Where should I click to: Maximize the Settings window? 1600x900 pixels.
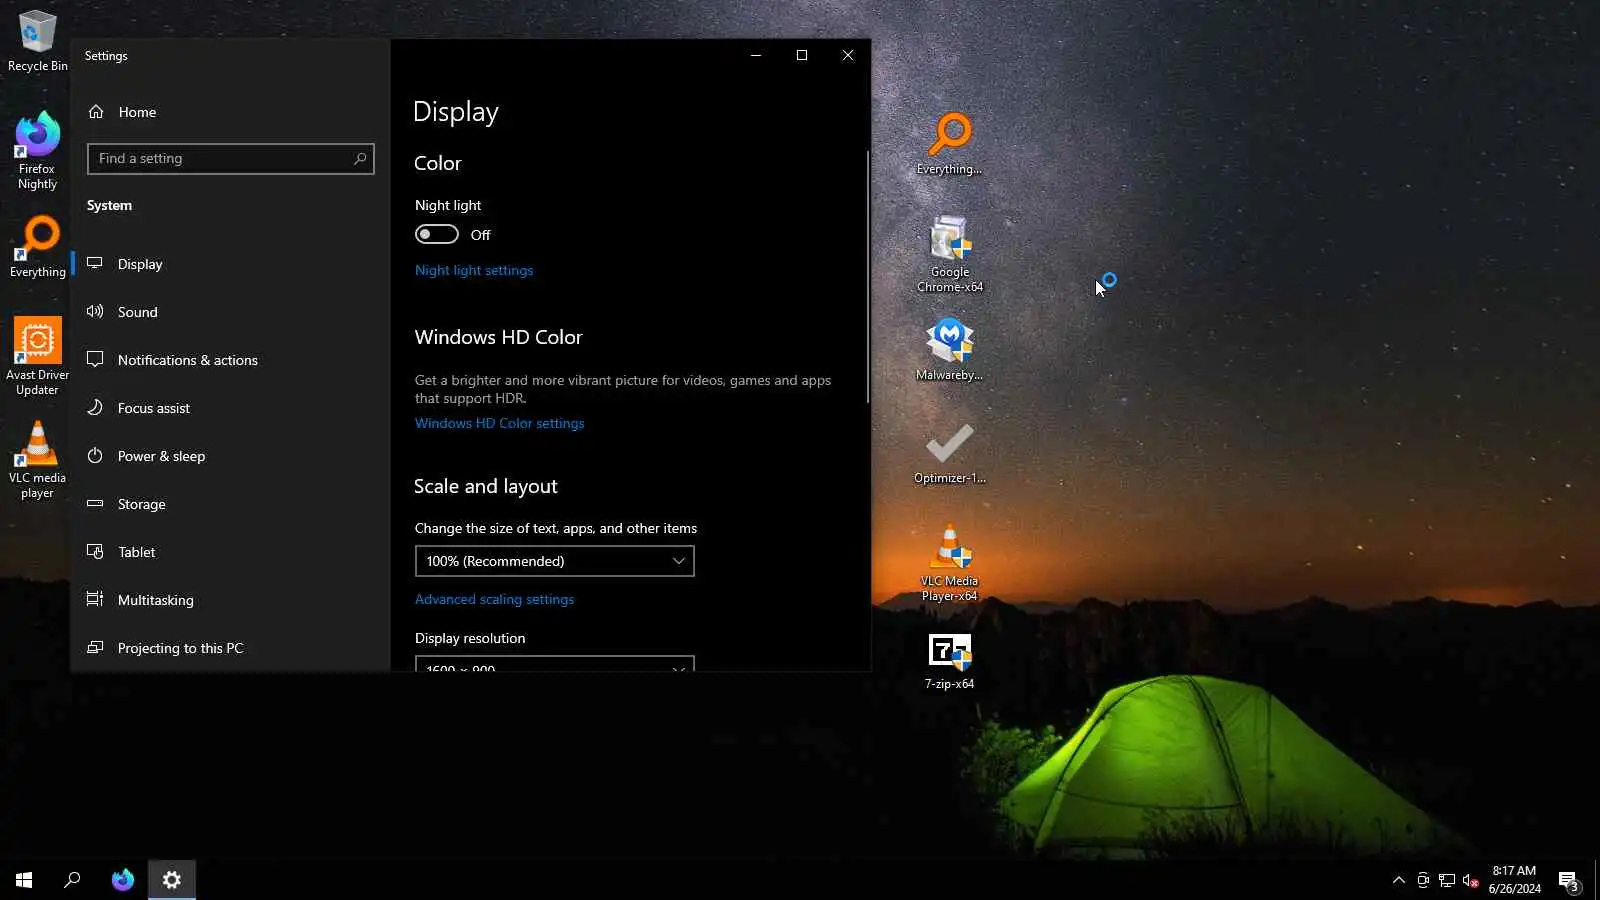[x=802, y=55]
